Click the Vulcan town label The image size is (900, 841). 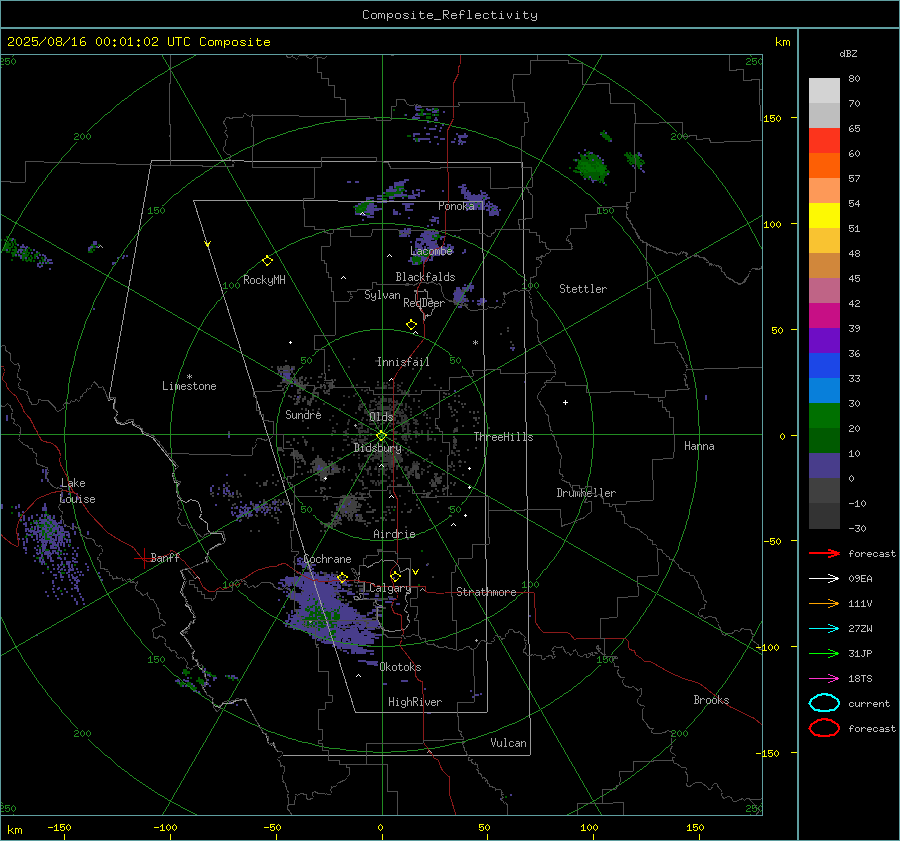tap(508, 743)
